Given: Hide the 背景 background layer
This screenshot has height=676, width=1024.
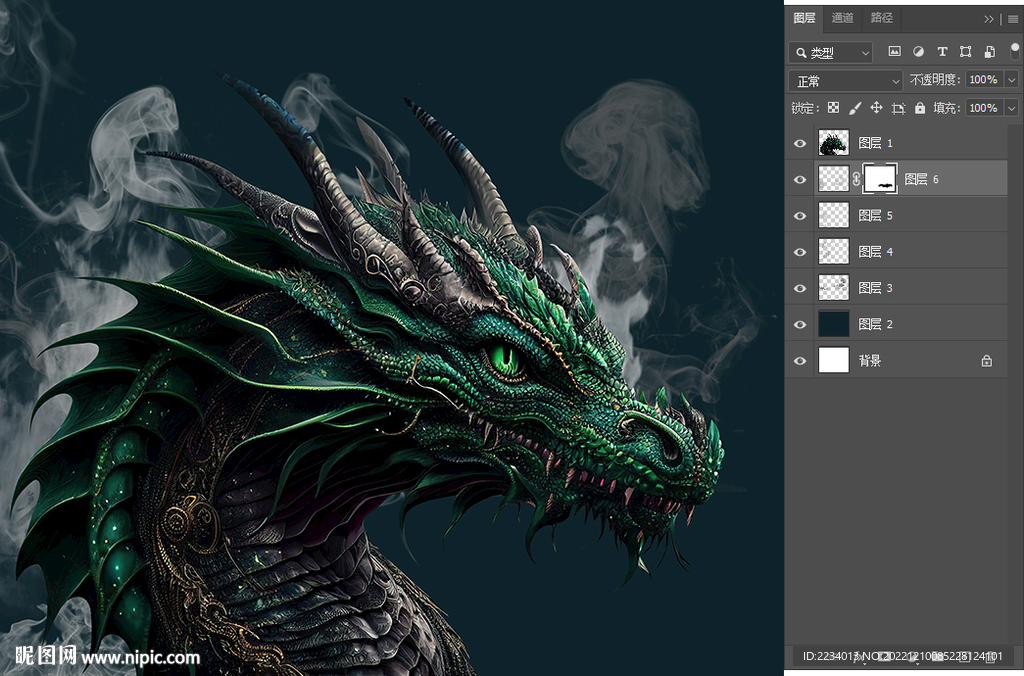Looking at the screenshot, I should pos(799,361).
